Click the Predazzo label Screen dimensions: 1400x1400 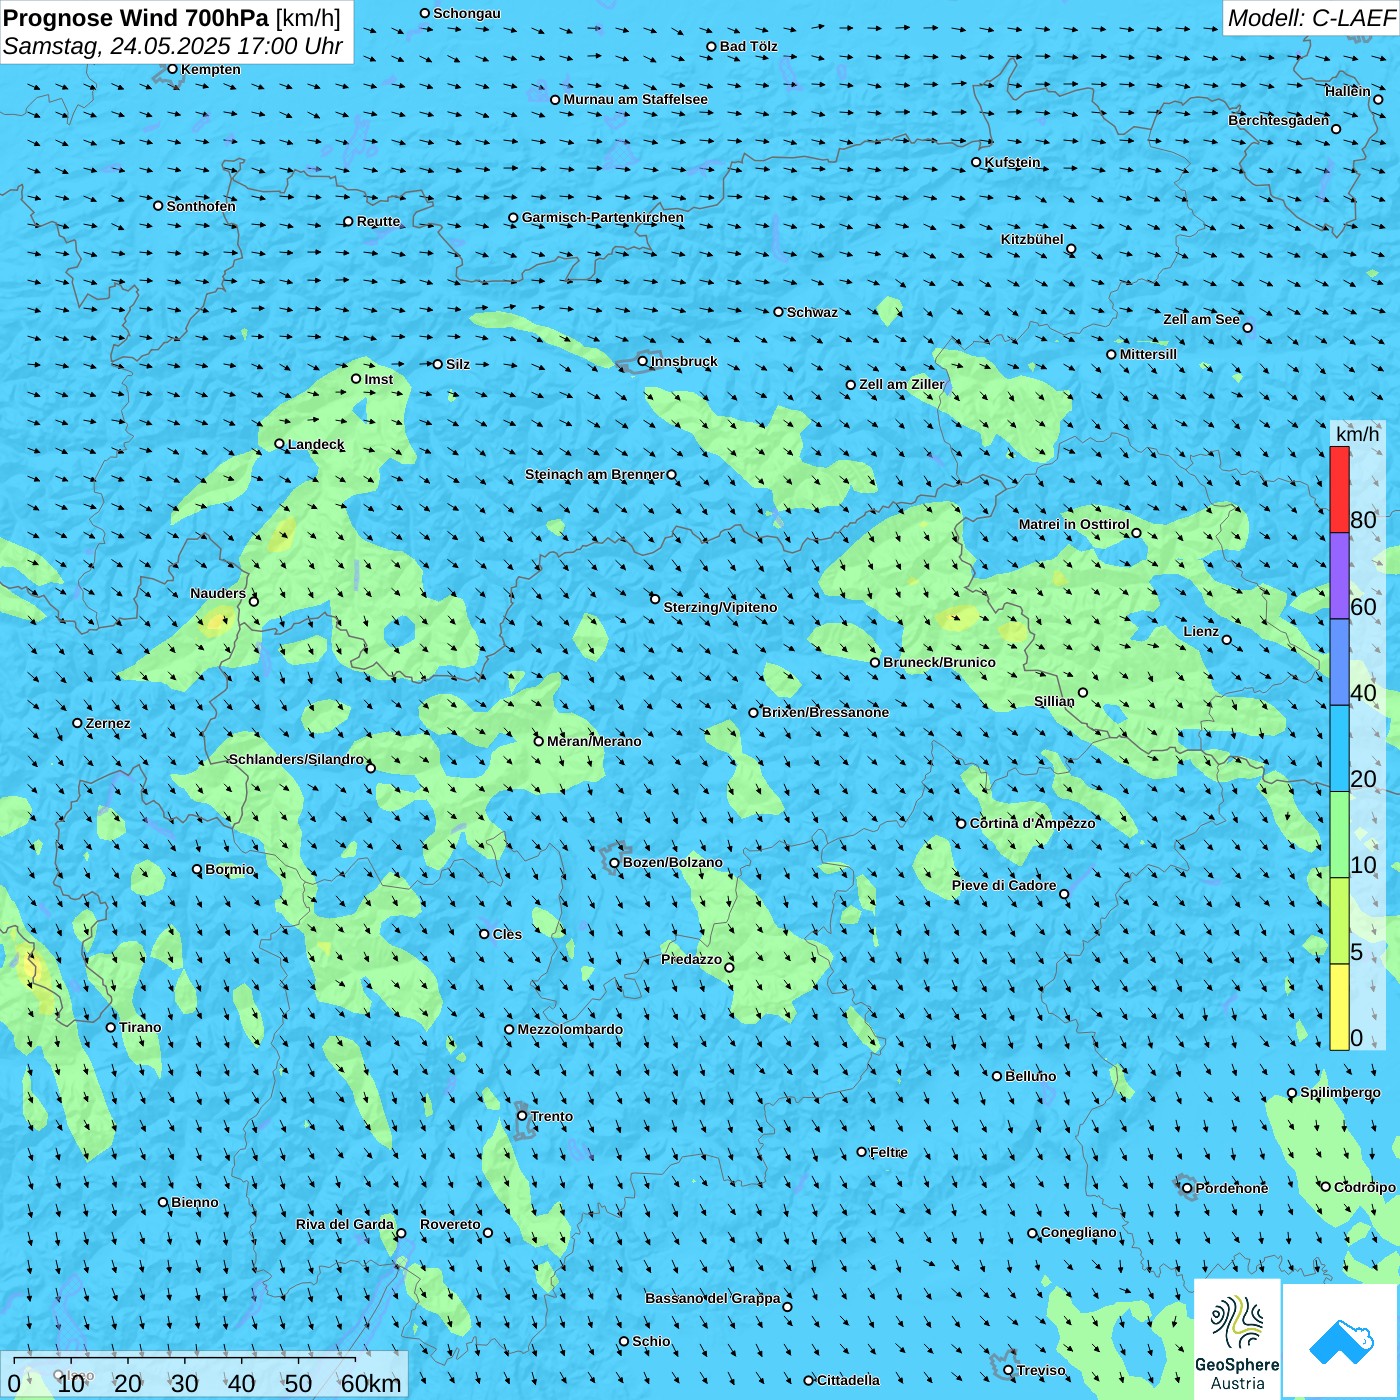[691, 959]
